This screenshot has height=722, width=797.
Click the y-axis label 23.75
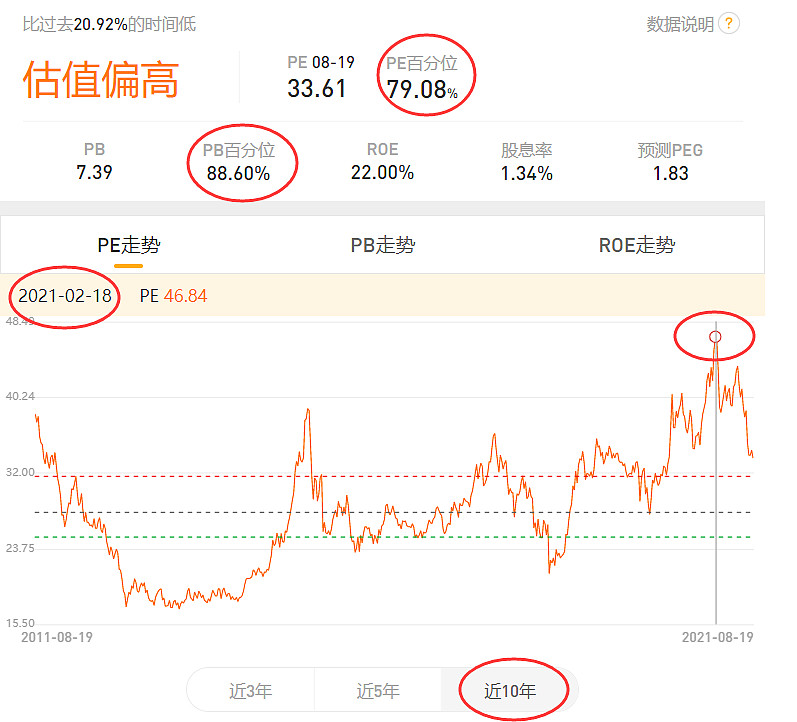click(20, 548)
